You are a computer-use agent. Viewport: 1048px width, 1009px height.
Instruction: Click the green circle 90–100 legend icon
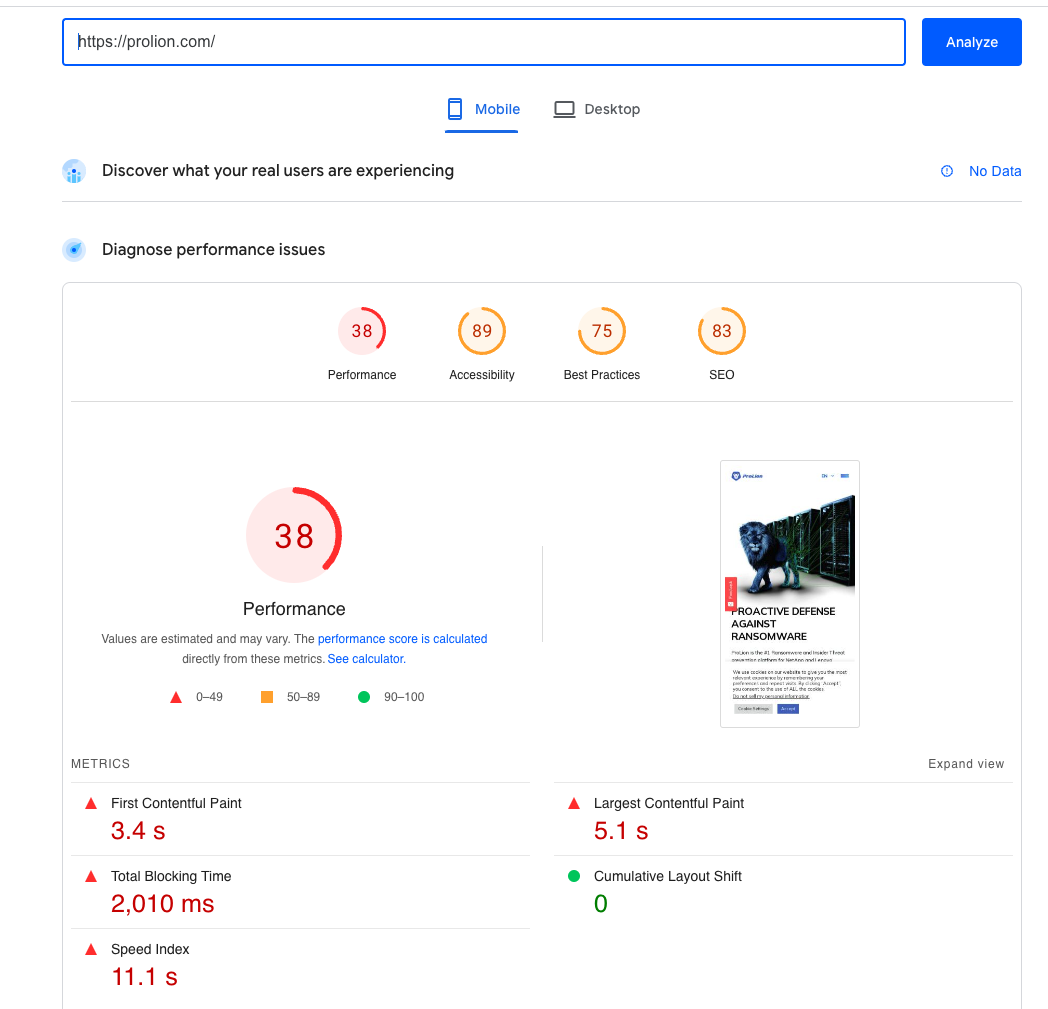point(364,697)
